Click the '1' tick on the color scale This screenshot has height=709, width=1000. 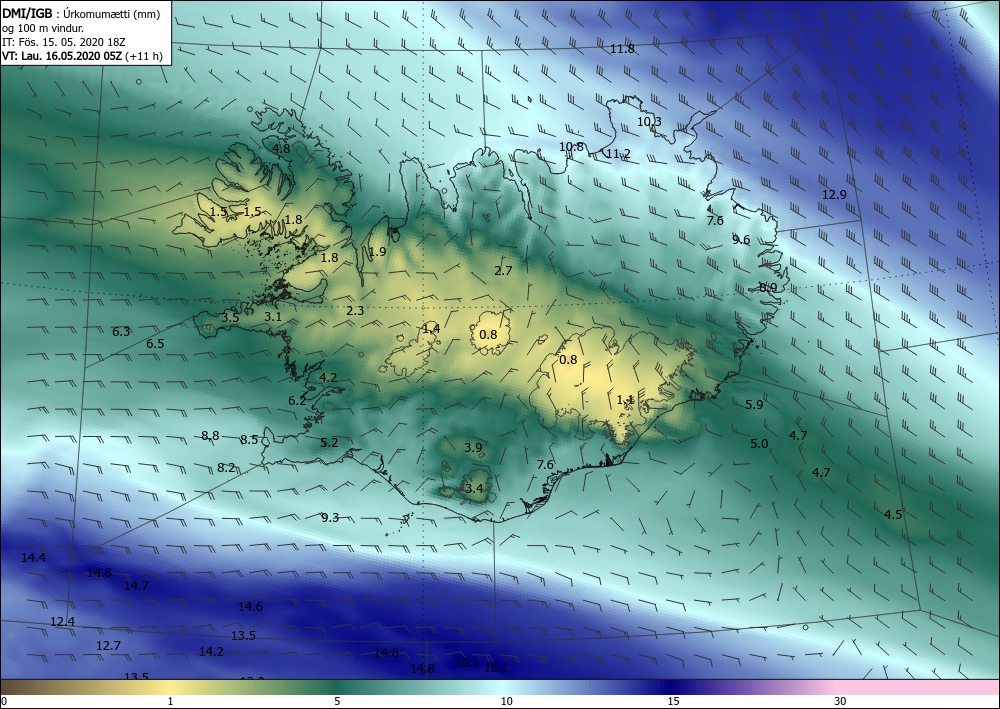click(x=170, y=701)
